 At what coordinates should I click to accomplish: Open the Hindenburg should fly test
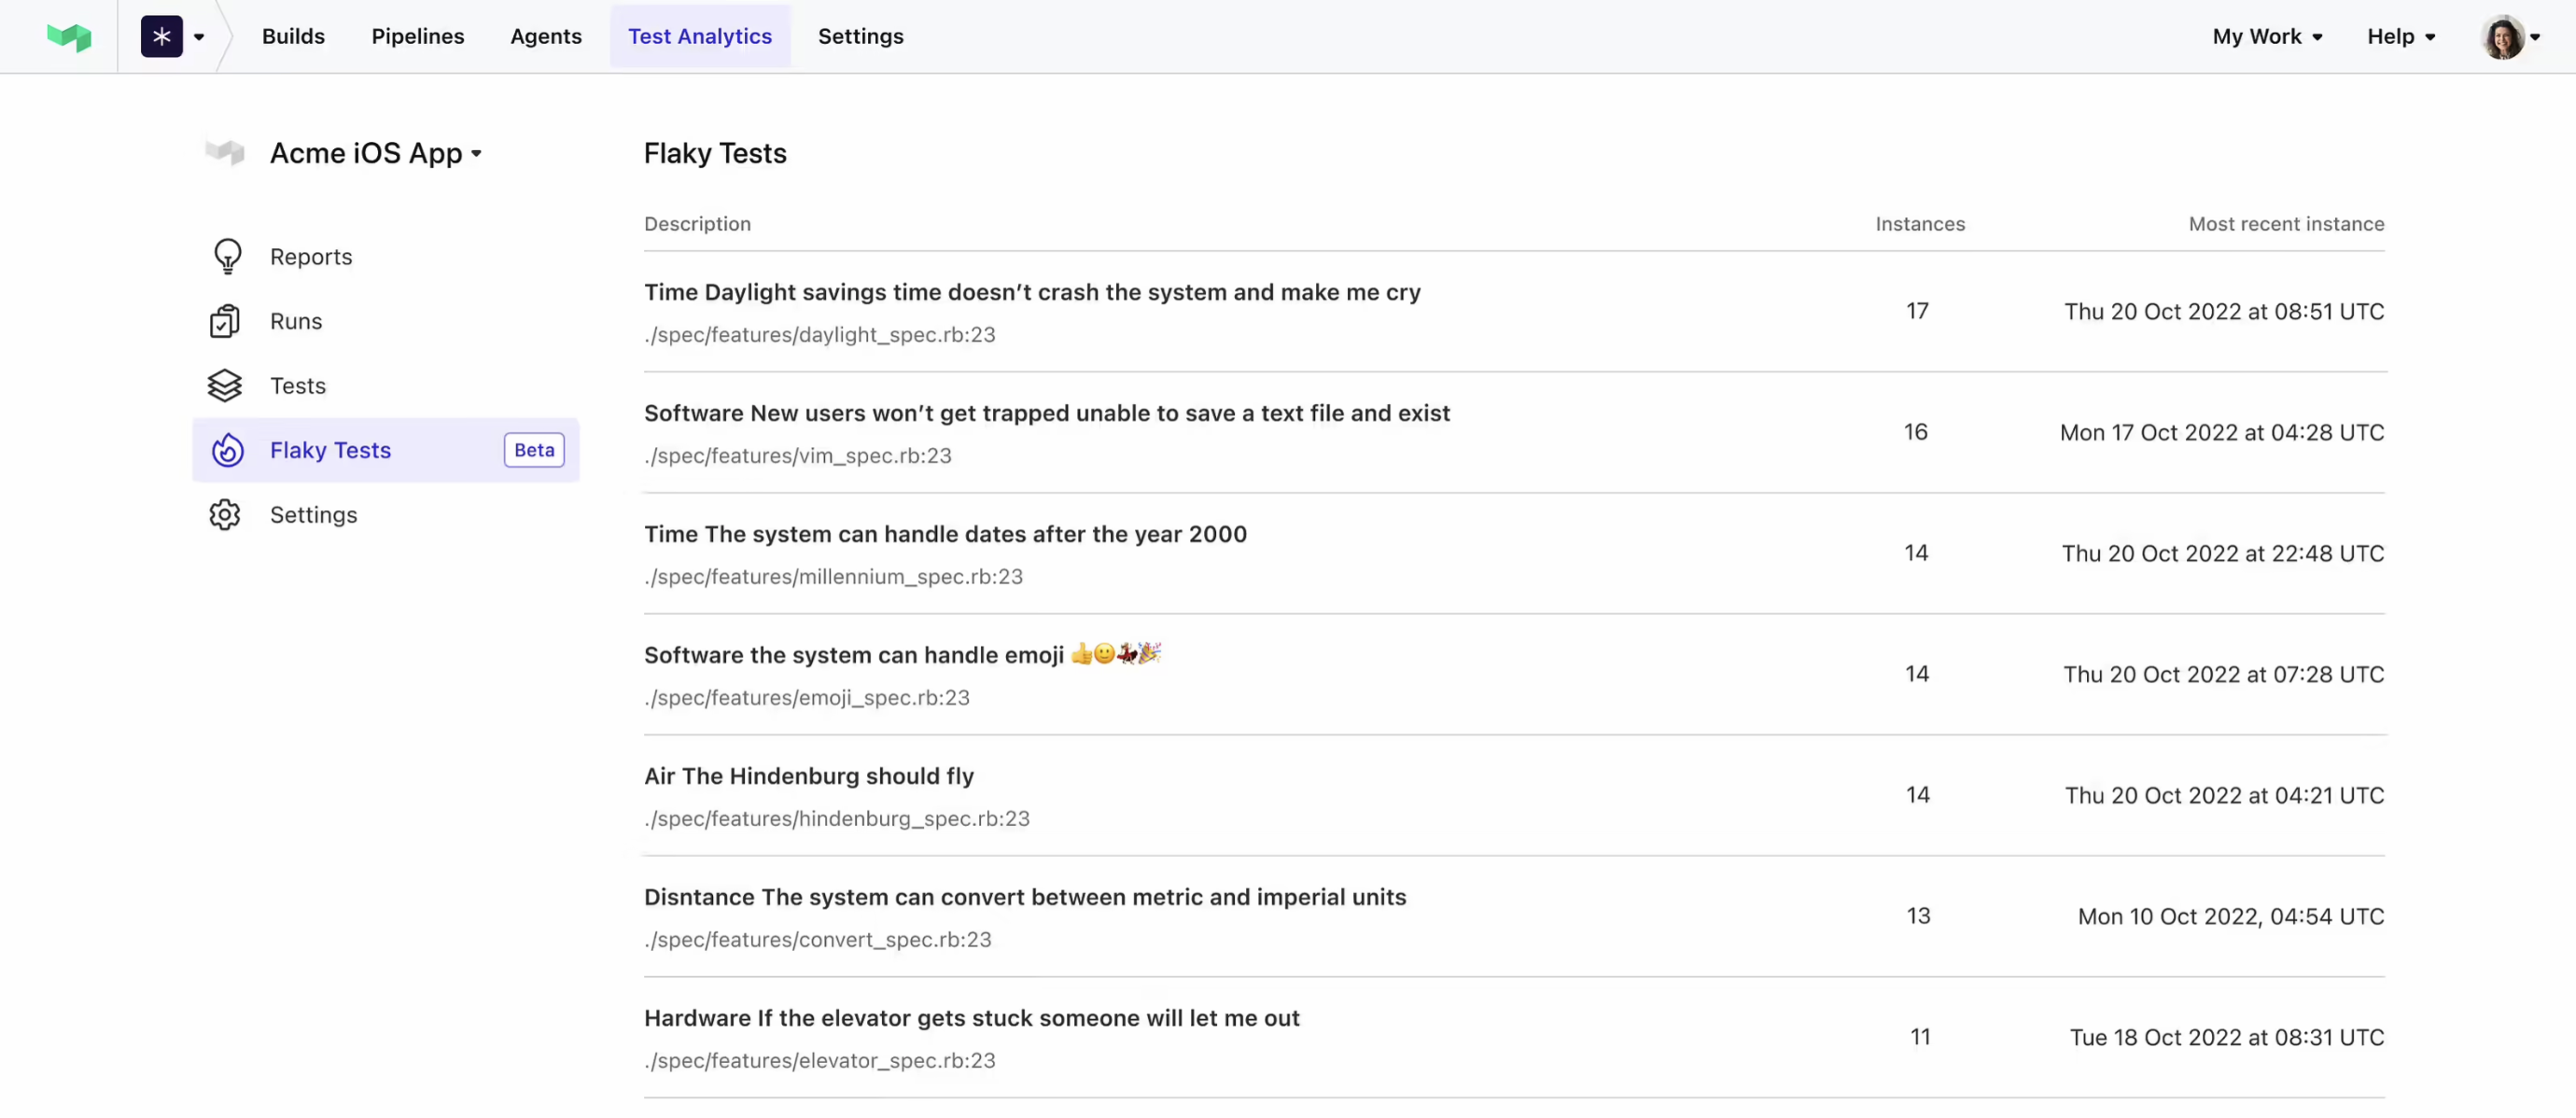pos(808,777)
